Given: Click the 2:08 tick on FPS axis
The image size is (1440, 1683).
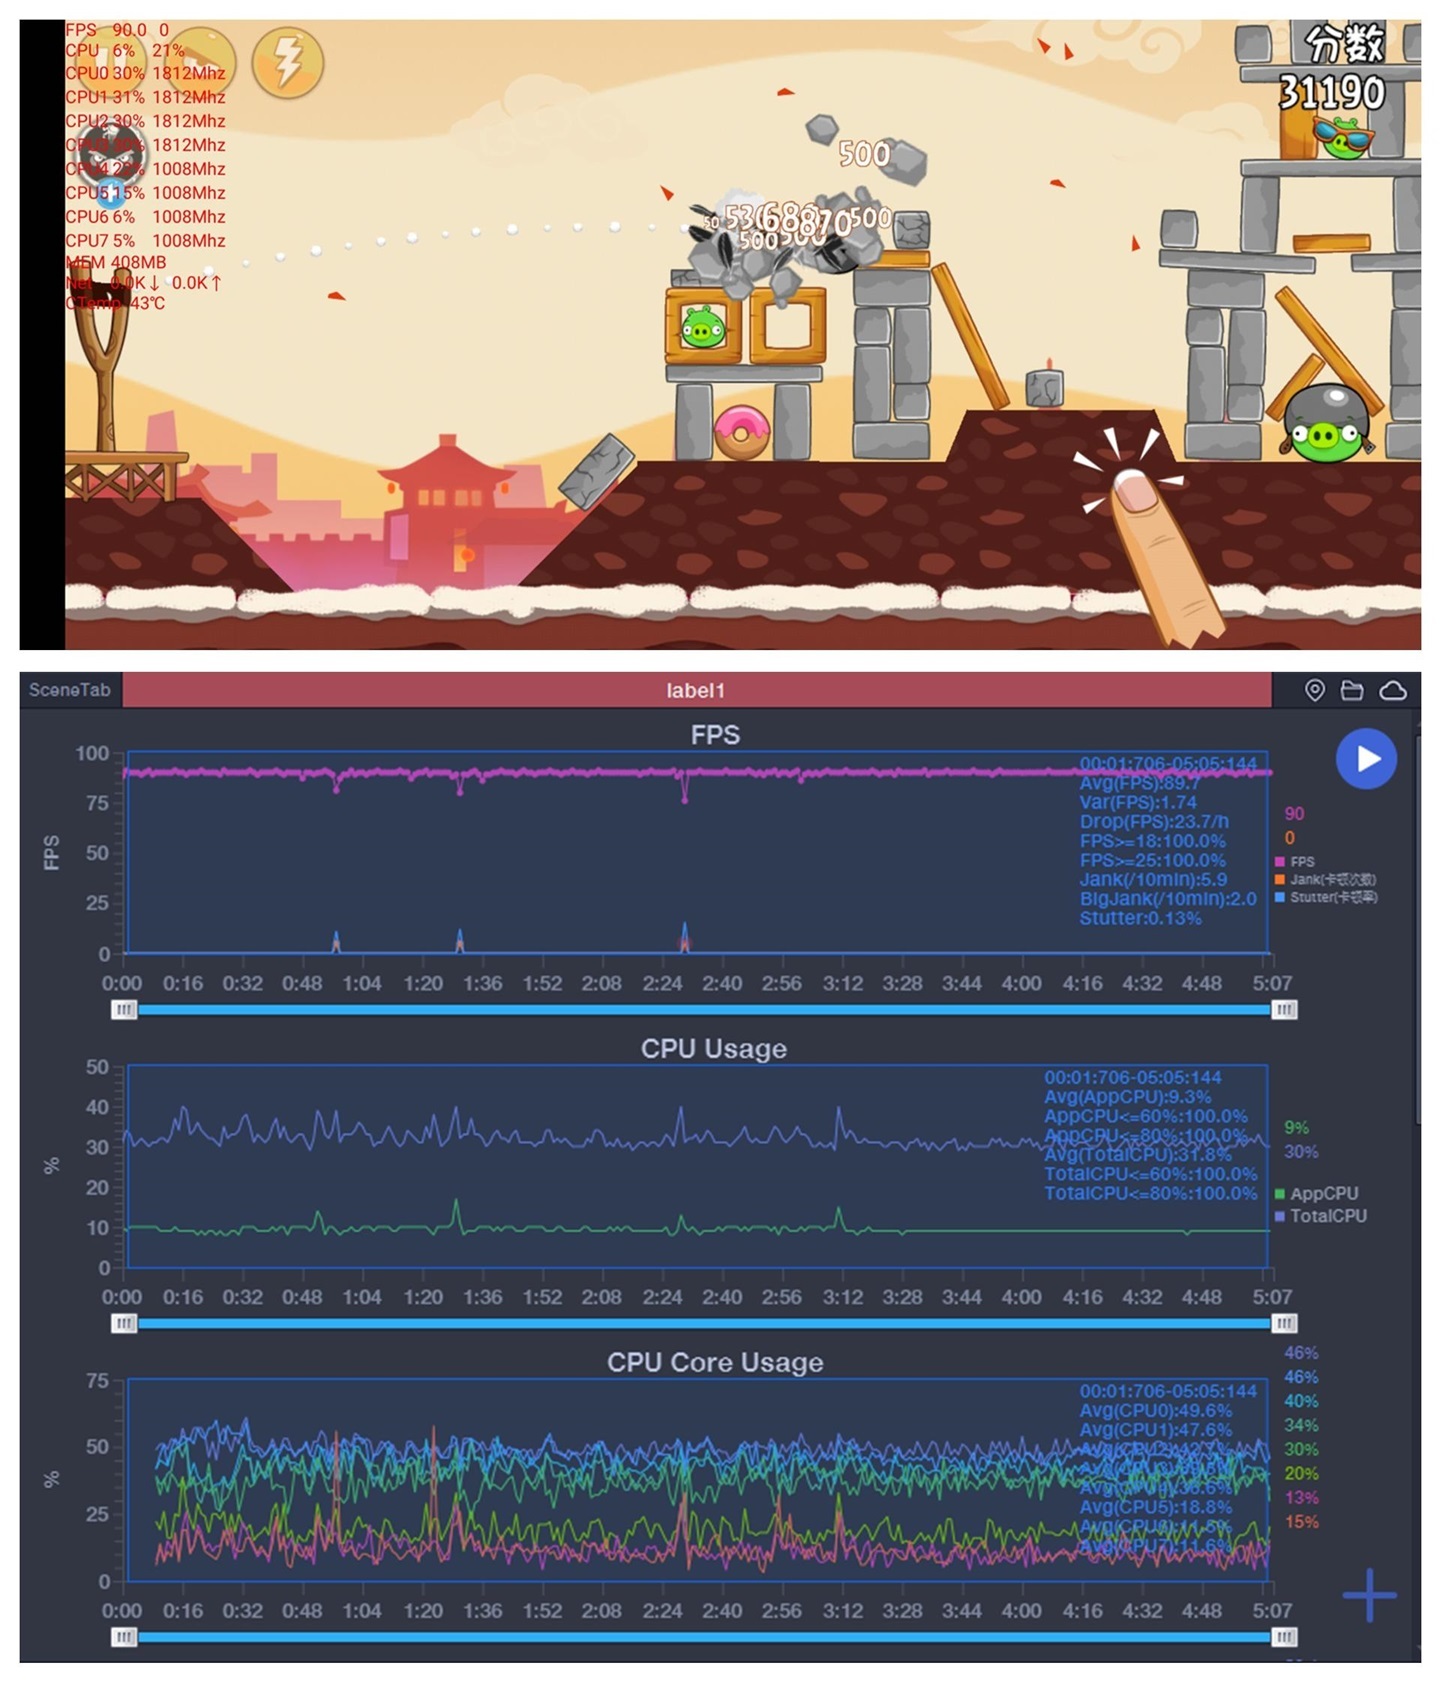Looking at the screenshot, I should pyautogui.click(x=601, y=983).
